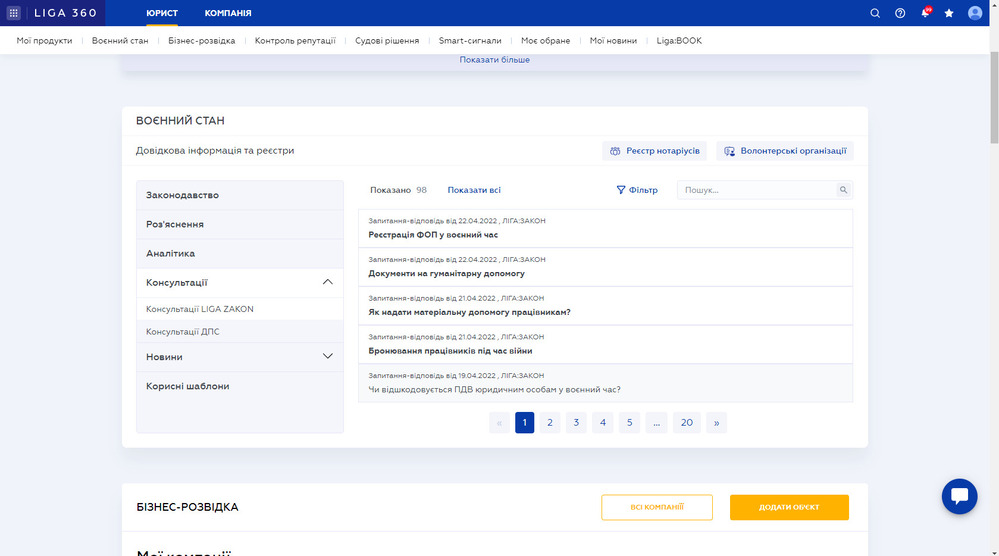
Task: Click the LIGA 360 logo
Action: pyautogui.click(x=66, y=13)
